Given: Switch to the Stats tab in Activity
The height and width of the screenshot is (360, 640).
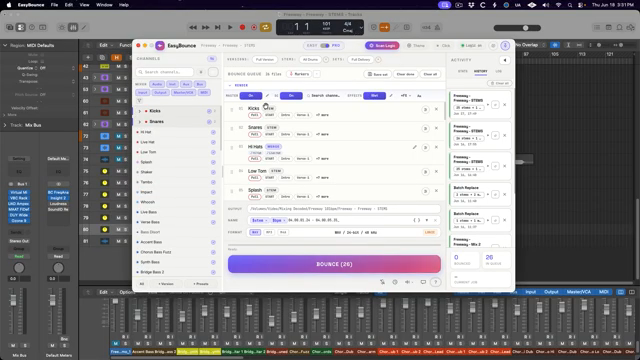Looking at the screenshot, I should tap(462, 71).
